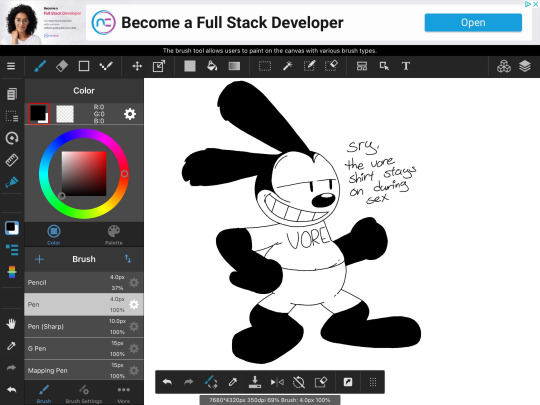Open the selection menu icon in sidebar

tap(12, 116)
